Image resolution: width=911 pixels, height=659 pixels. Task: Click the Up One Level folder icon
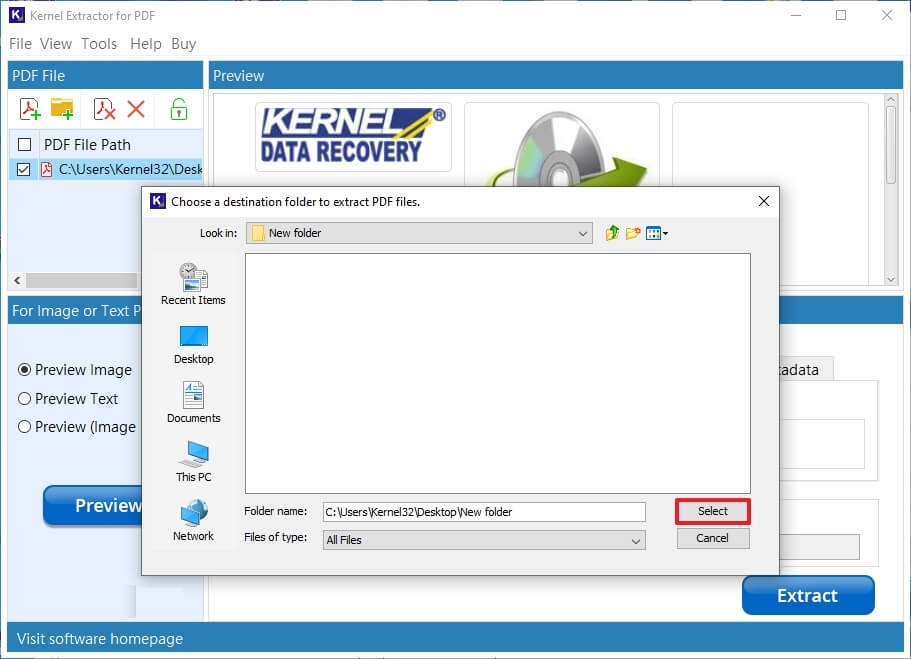pyautogui.click(x=612, y=233)
